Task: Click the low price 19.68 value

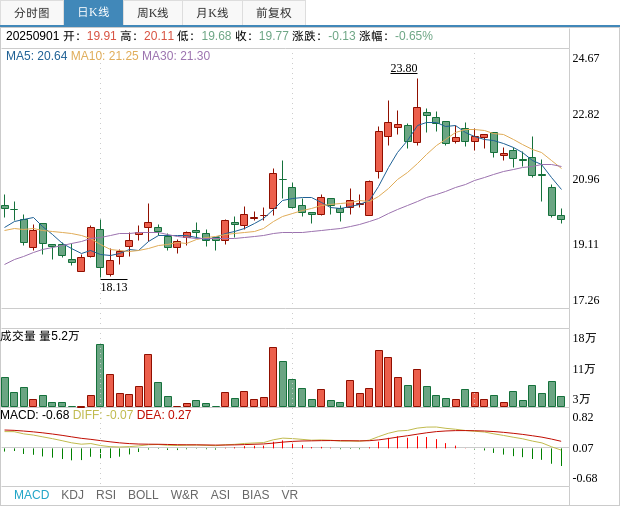Action: point(216,36)
